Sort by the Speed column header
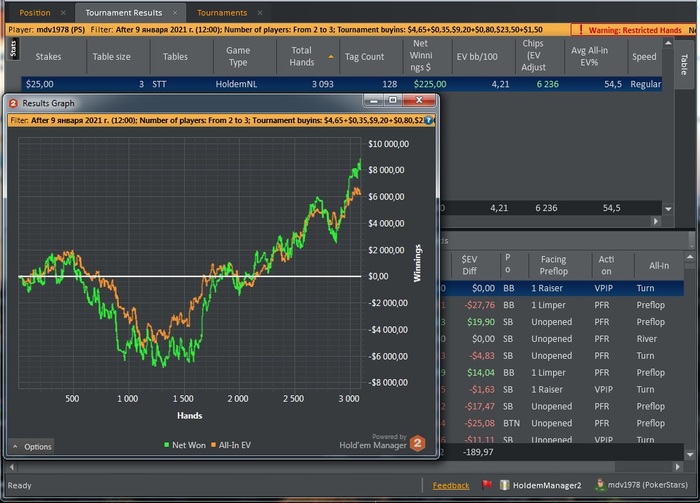This screenshot has width=700, height=503. [x=644, y=57]
